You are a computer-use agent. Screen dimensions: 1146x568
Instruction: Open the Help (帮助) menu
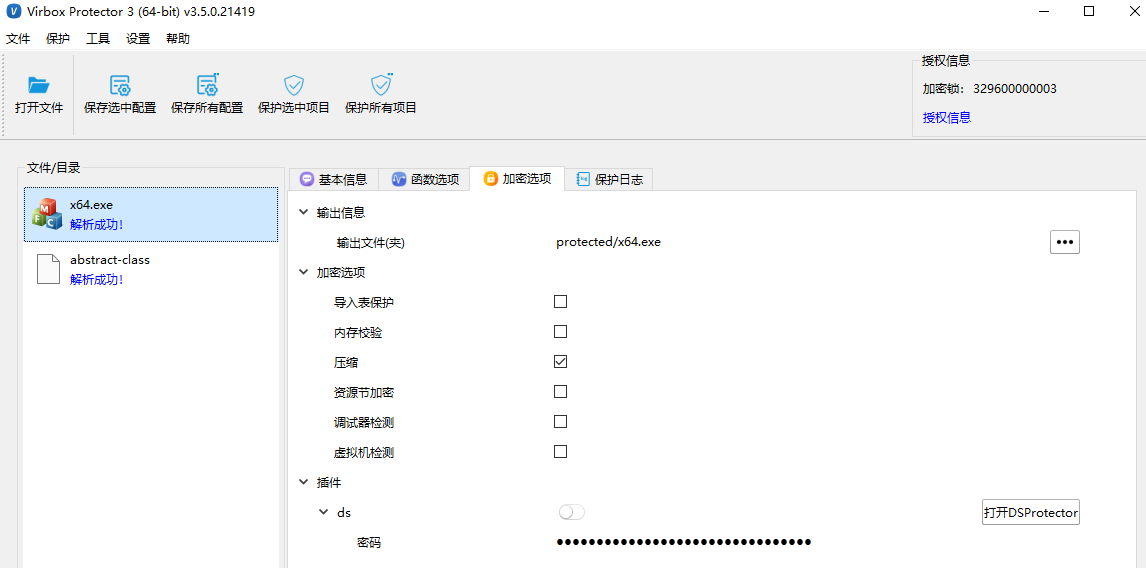coord(178,39)
